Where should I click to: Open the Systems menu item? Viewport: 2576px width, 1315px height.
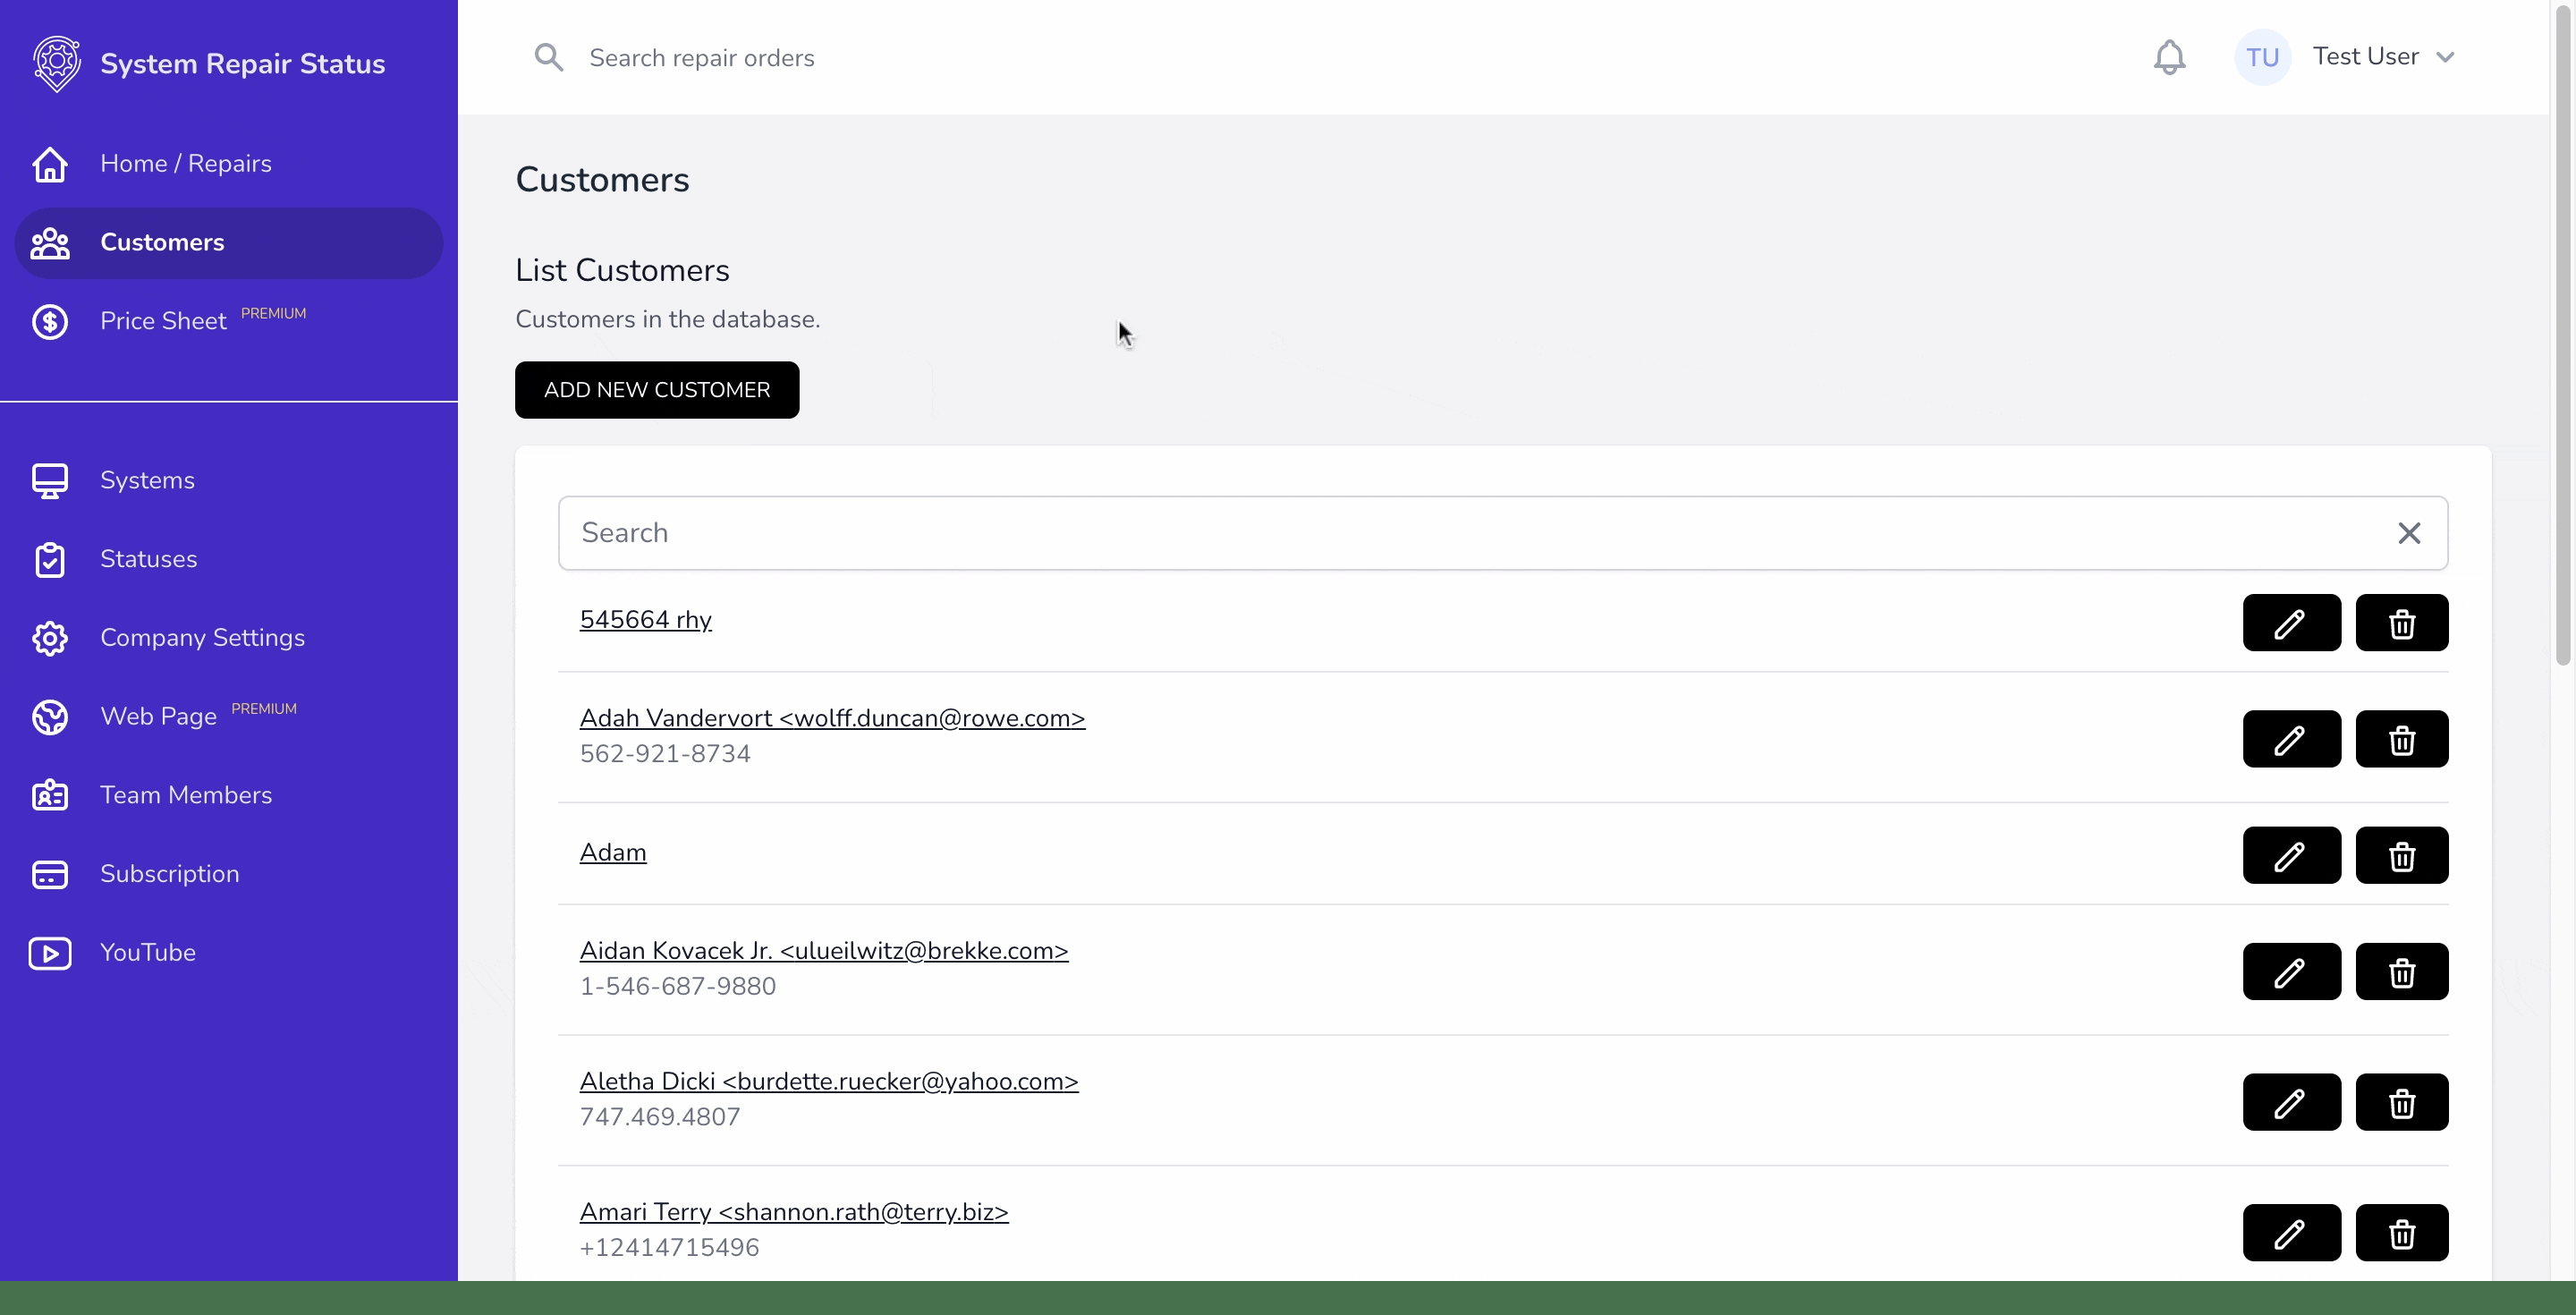[229, 481]
